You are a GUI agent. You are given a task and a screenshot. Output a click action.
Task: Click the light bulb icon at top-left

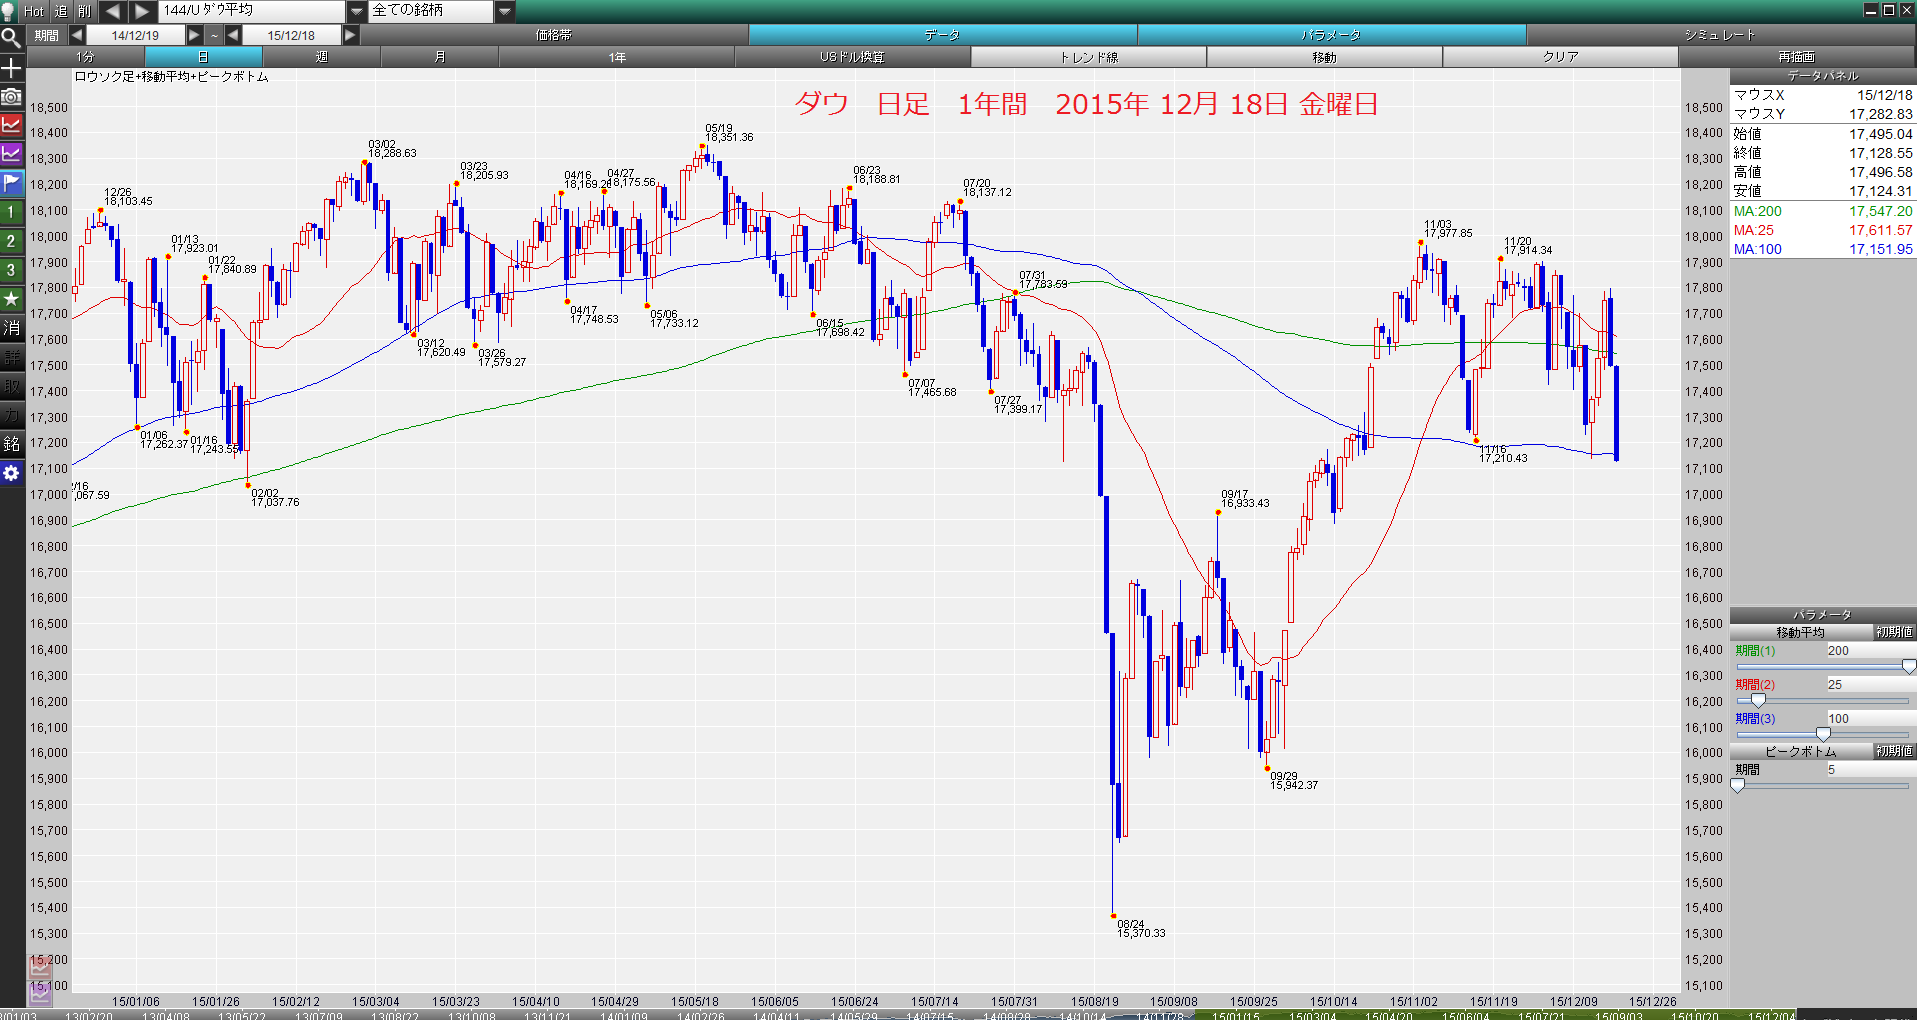pos(10,11)
